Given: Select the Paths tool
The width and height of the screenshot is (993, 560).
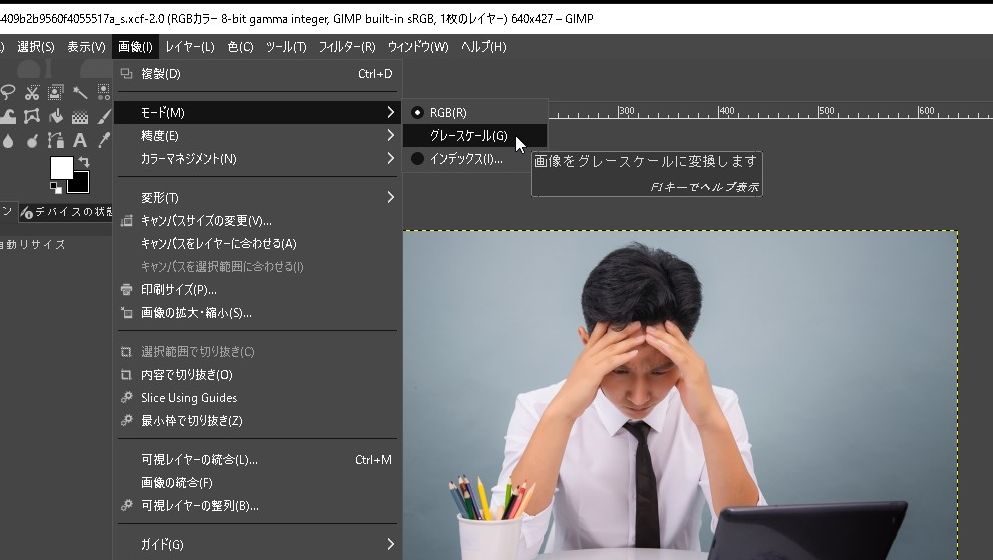Looking at the screenshot, I should pyautogui.click(x=56, y=141).
